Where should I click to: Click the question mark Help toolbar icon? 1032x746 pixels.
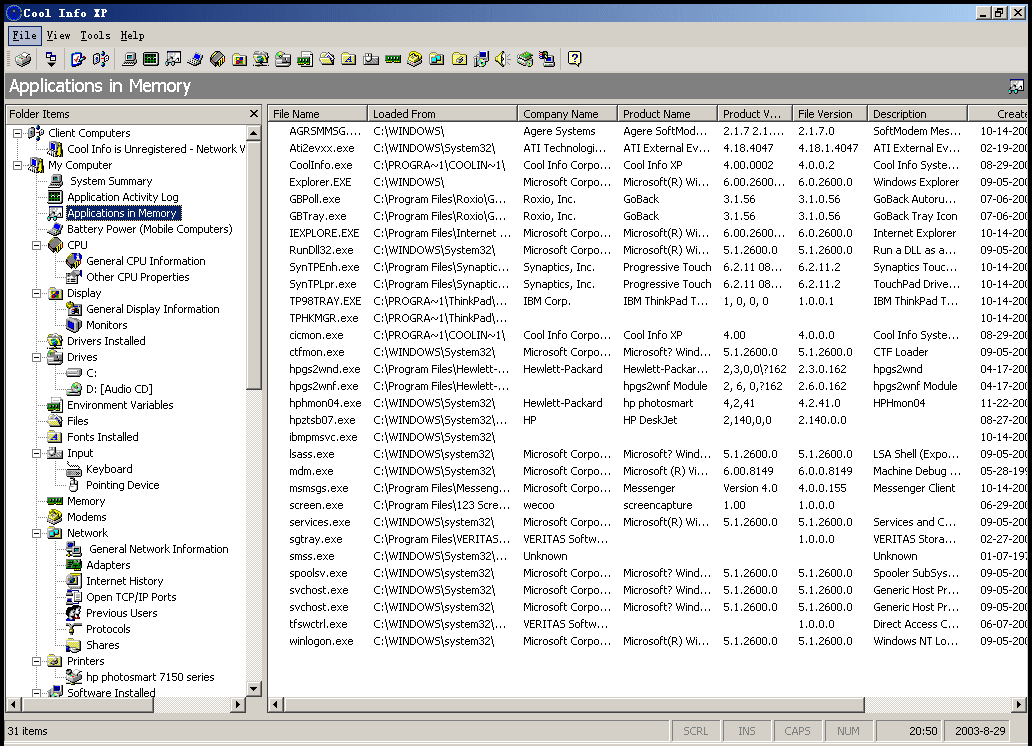tap(575, 59)
